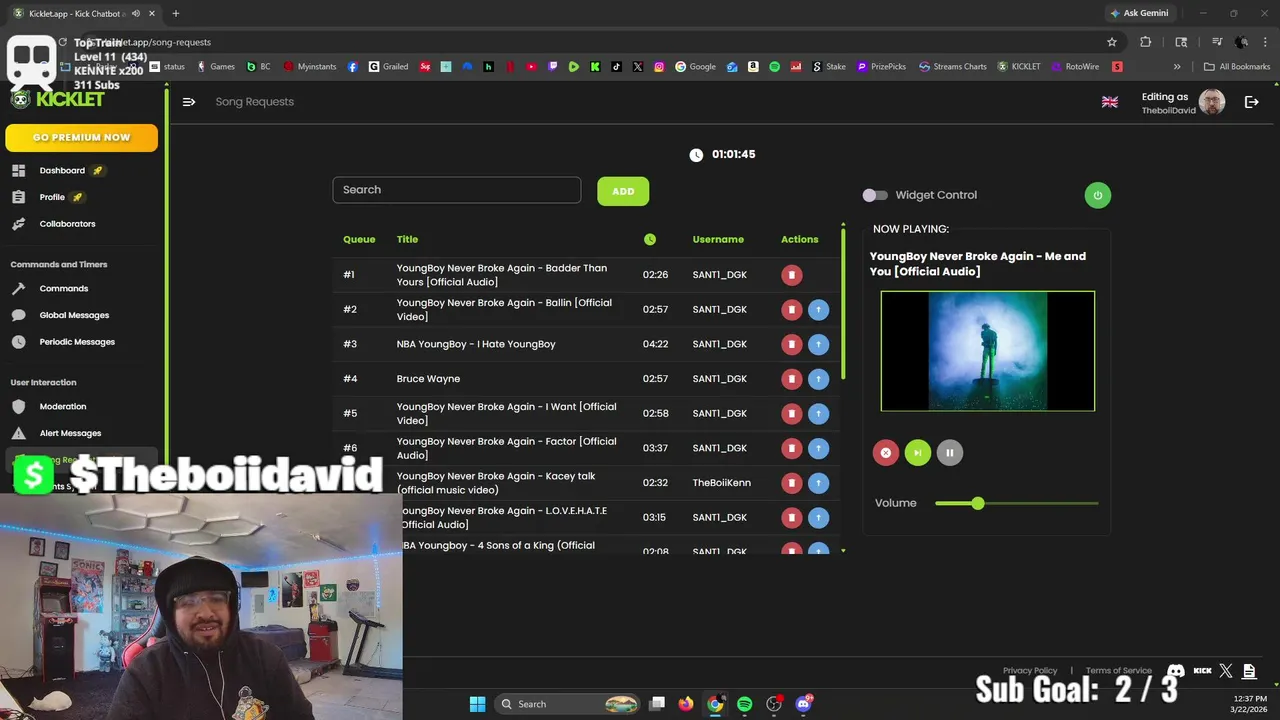Click the Queue column header
Screen dimensions: 1280x720
[x=359, y=240]
